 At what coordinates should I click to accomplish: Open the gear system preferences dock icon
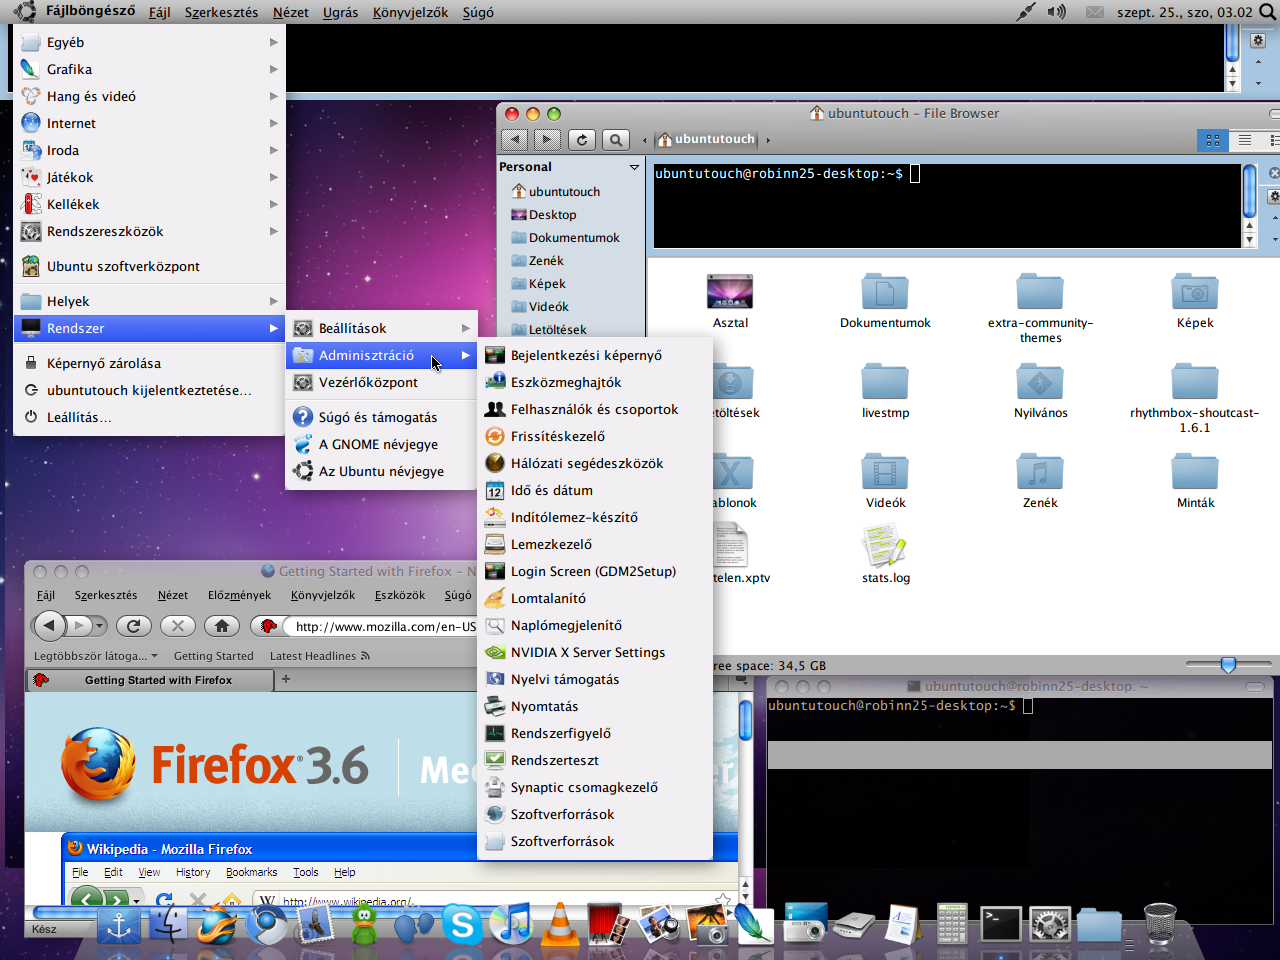tap(1050, 925)
